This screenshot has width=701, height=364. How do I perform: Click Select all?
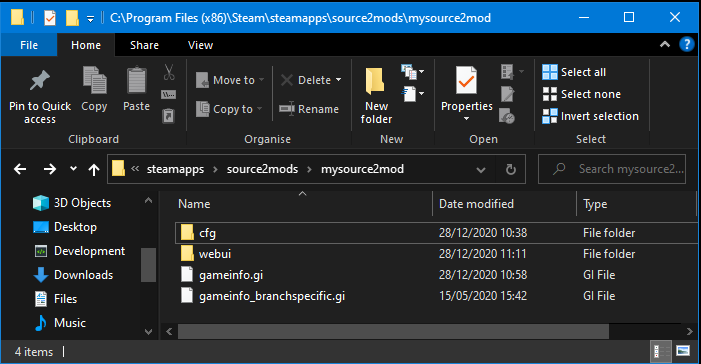coord(574,72)
